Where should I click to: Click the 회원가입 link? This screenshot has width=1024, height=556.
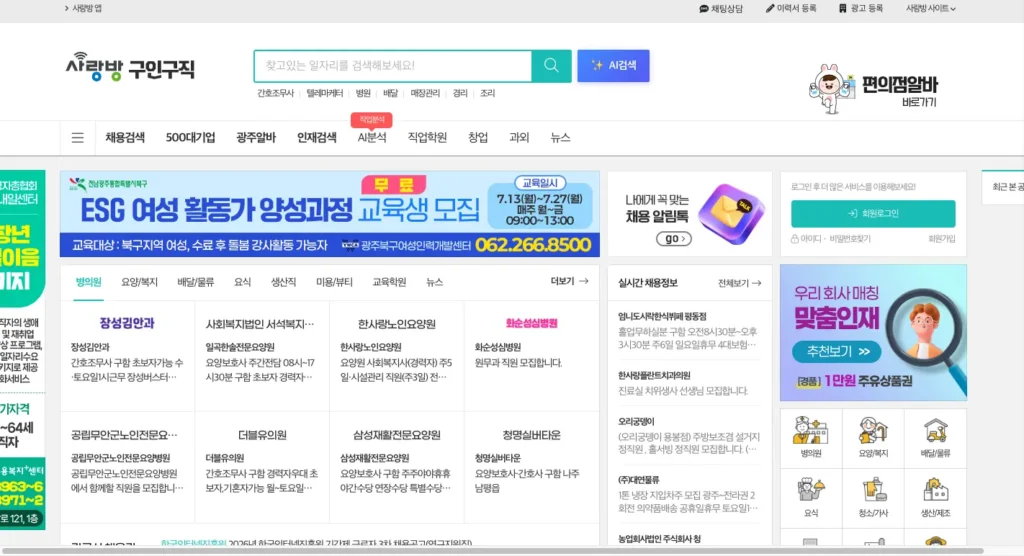point(942,239)
